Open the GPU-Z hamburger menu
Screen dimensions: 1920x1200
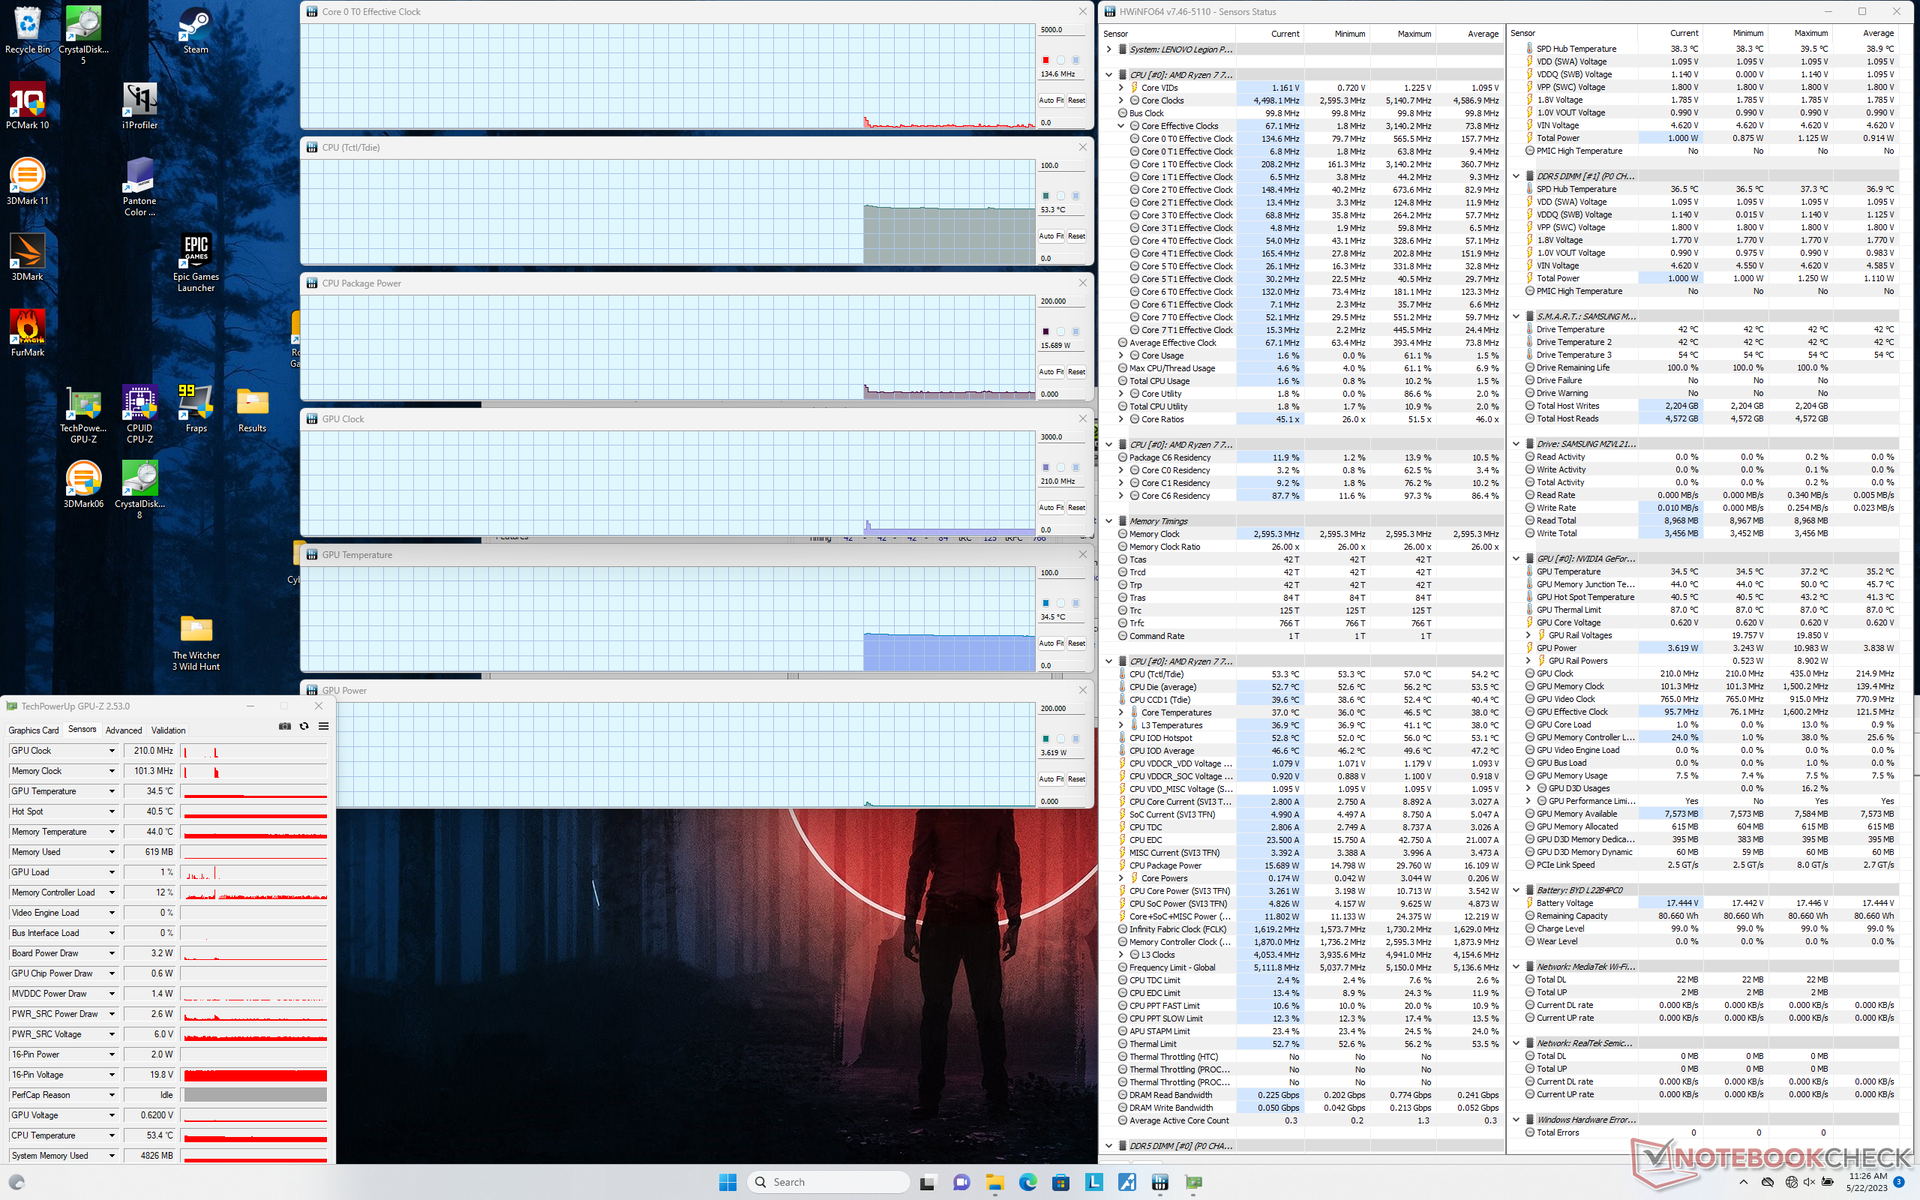(323, 727)
